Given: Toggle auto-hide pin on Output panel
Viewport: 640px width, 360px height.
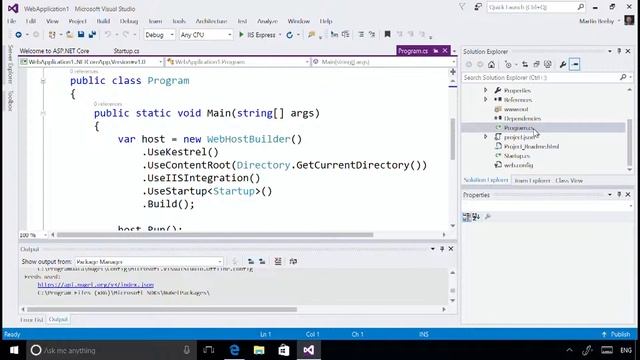Looking at the screenshot, I should tap(442, 249).
